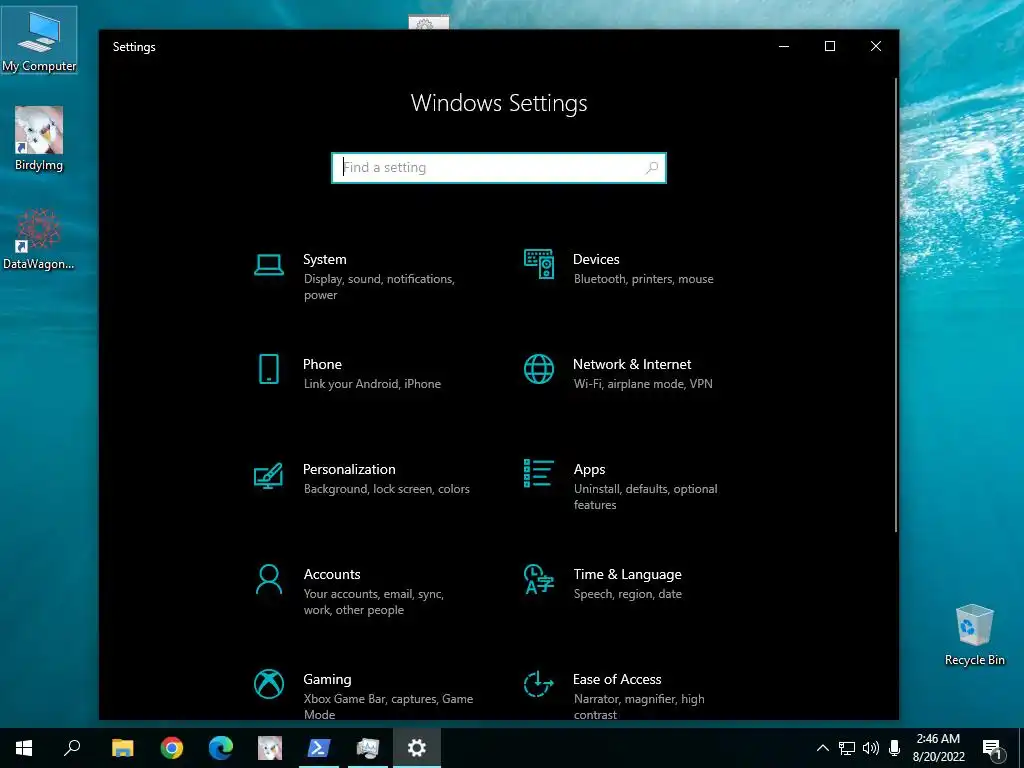Open the Phone settings icon
1024x768 pixels.
(268, 369)
